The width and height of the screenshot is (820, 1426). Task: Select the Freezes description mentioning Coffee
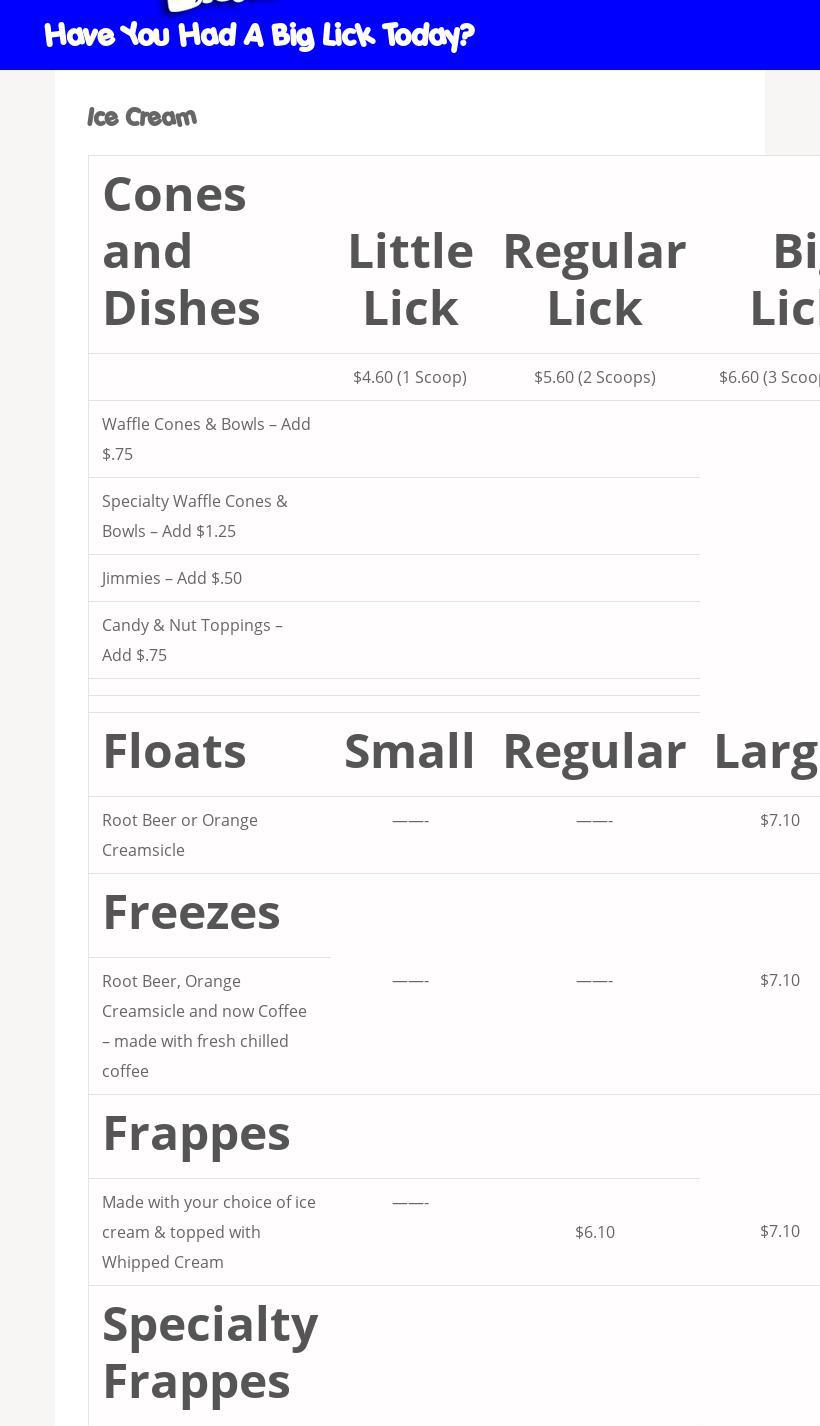pyautogui.click(x=204, y=1026)
